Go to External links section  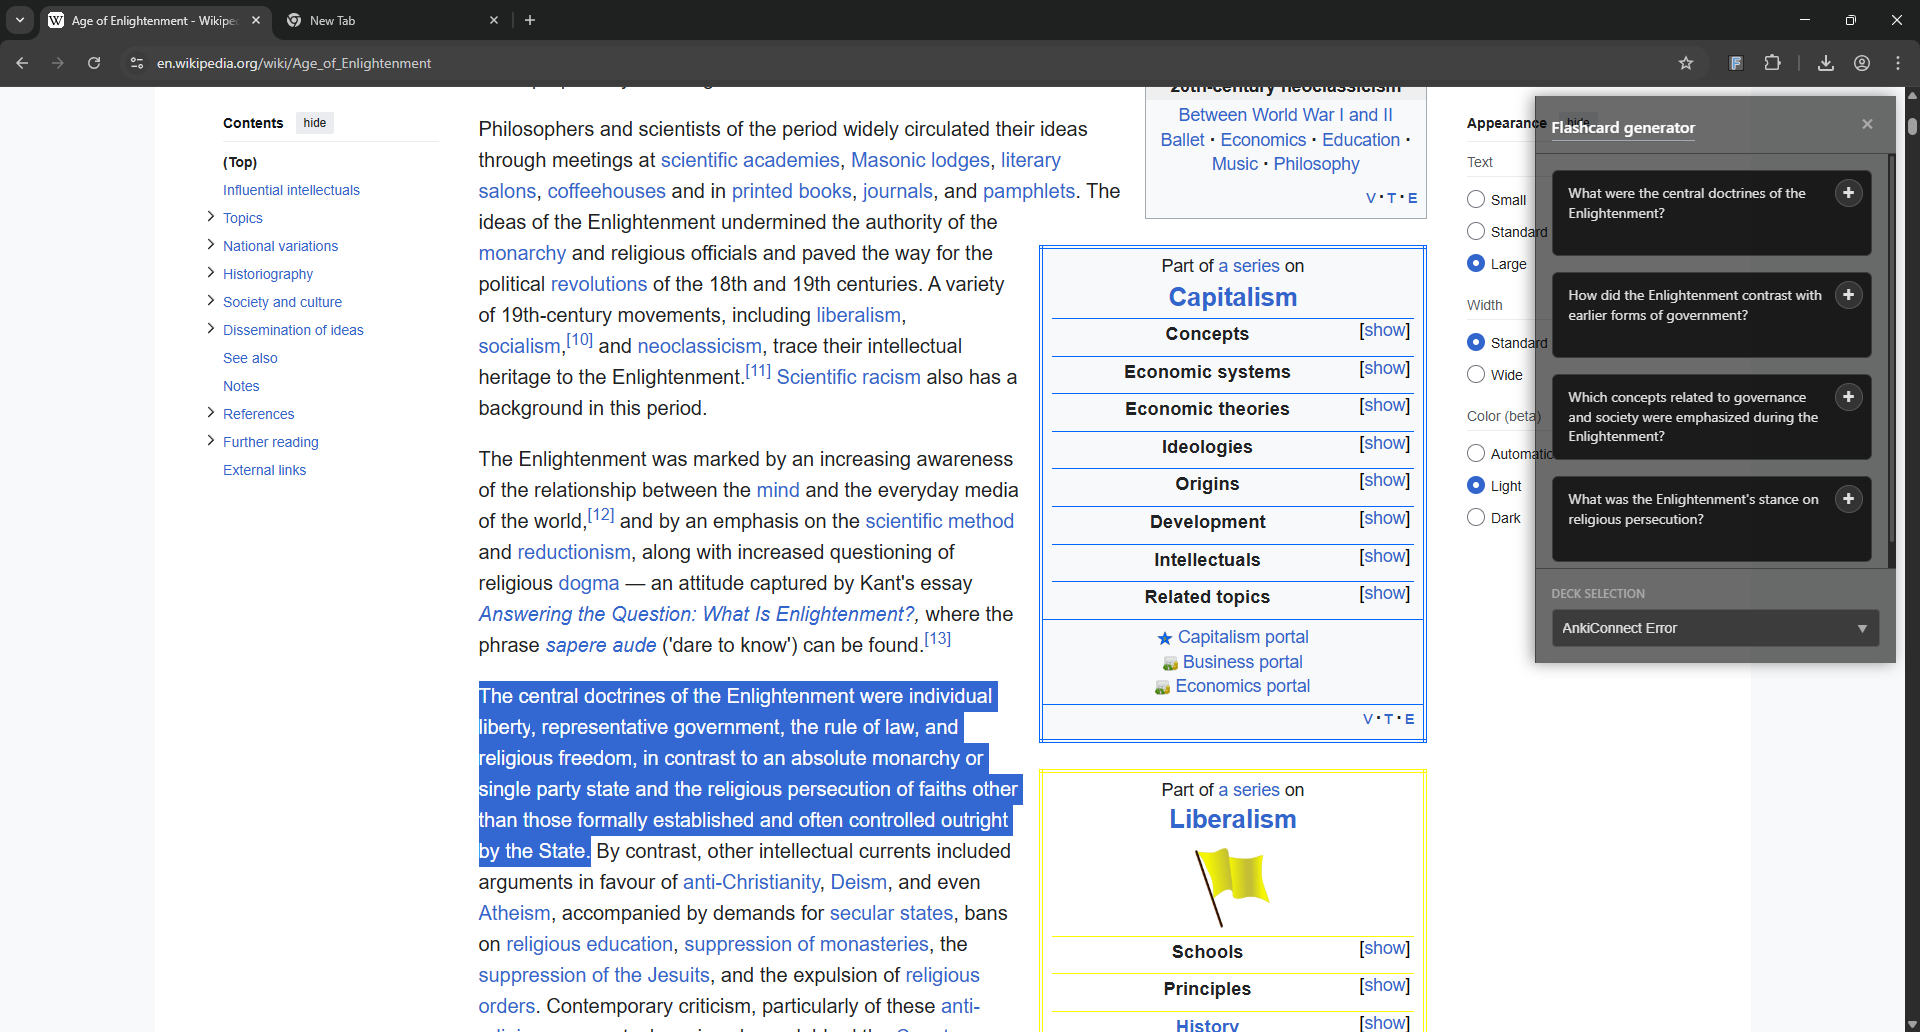click(x=264, y=470)
